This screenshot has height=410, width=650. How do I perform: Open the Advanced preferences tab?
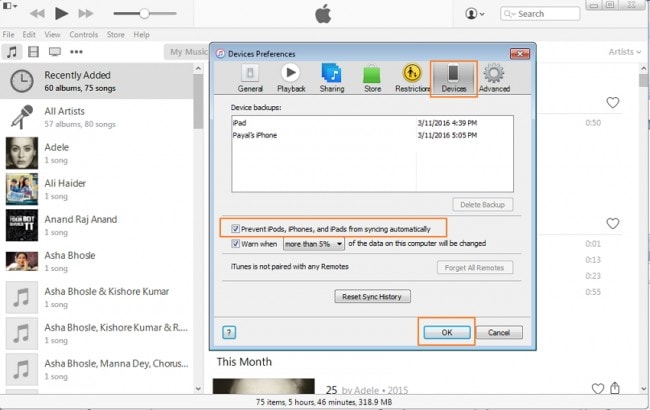tap(494, 78)
